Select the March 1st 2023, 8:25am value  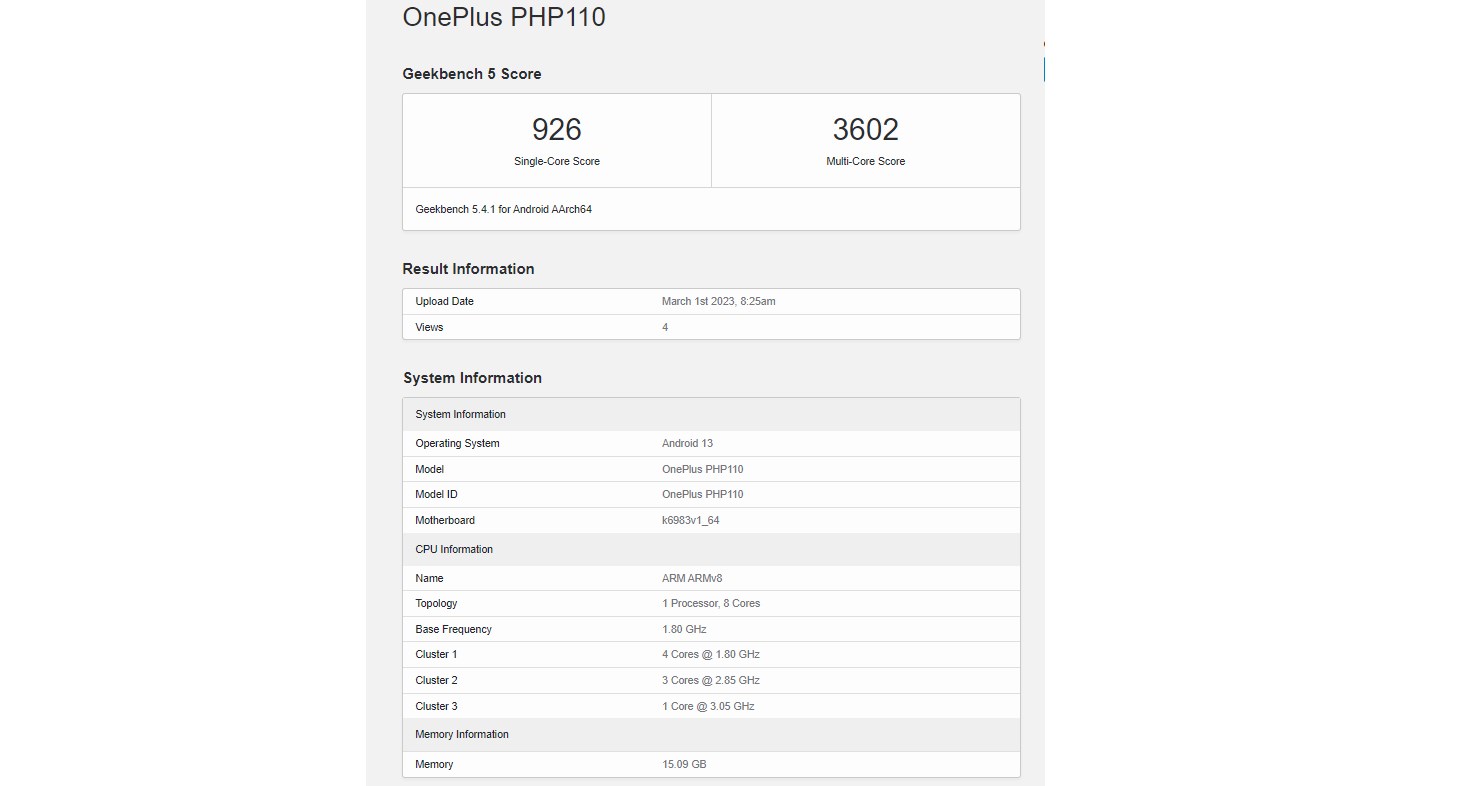pos(718,301)
